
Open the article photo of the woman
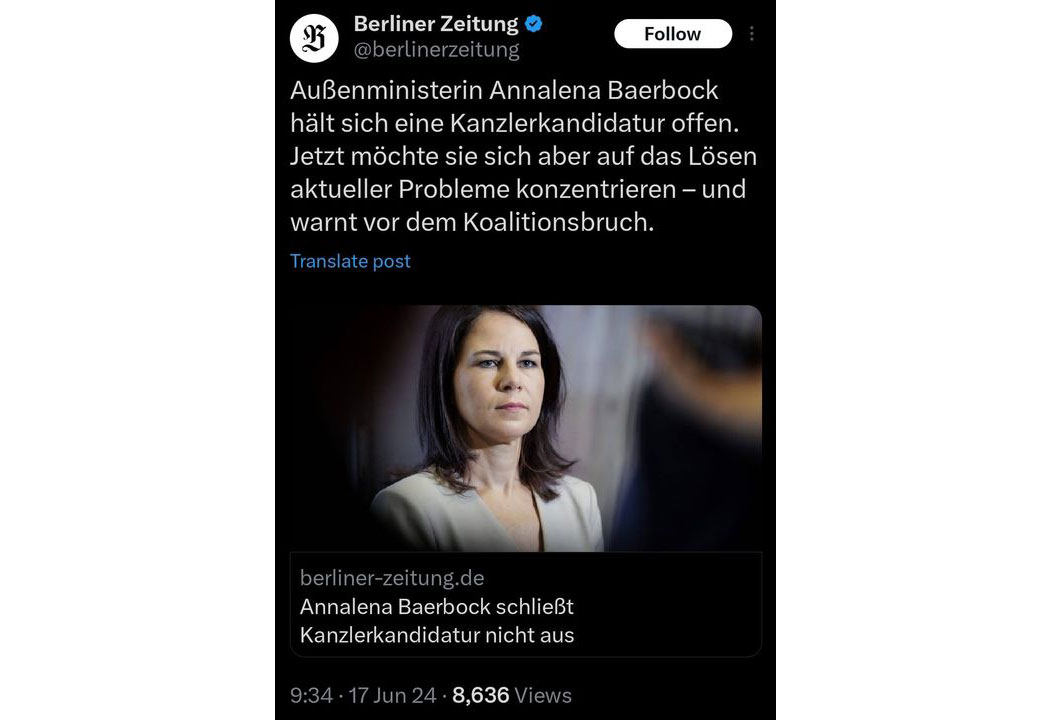point(526,429)
